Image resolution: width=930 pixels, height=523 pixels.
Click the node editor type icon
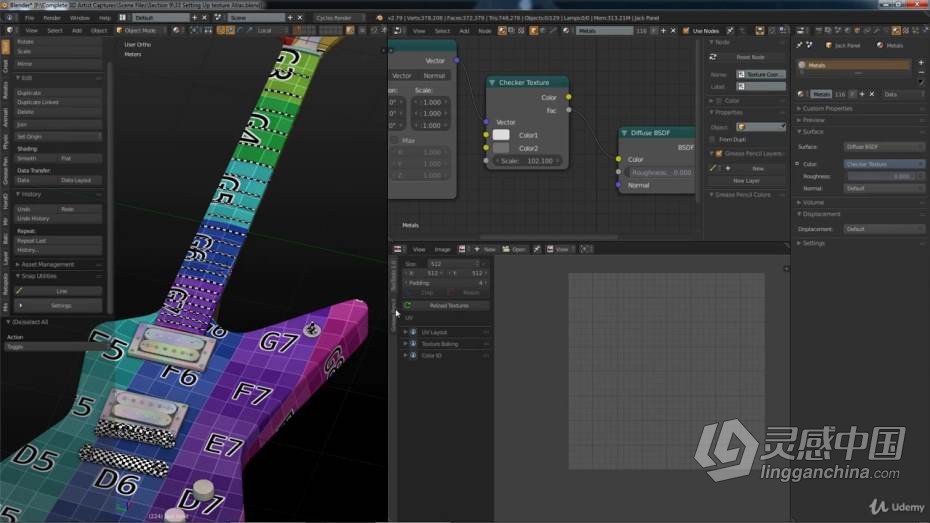click(397, 31)
